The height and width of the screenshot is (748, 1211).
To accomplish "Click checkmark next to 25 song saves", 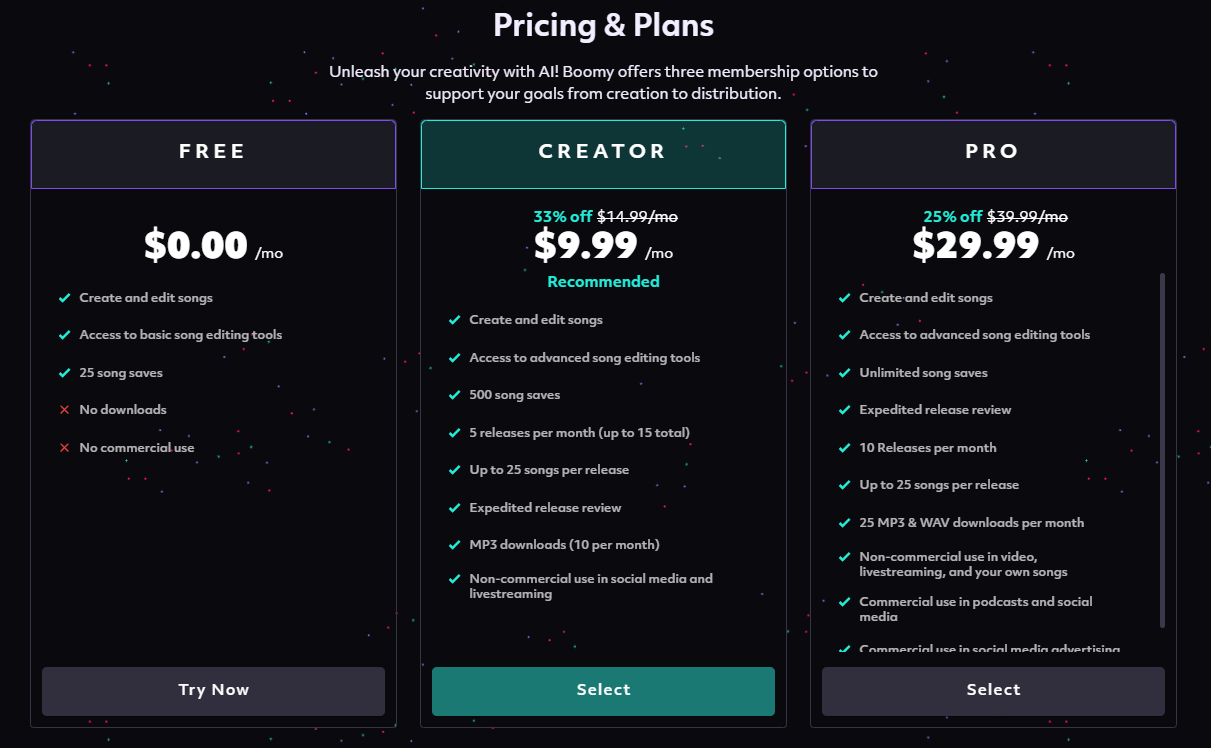I will (x=64, y=373).
